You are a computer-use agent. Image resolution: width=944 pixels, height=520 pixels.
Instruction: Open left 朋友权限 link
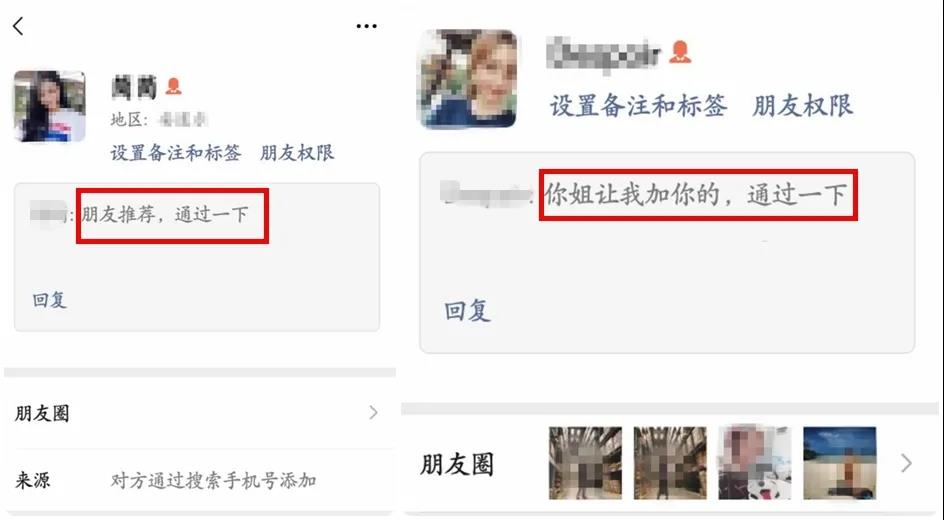click(x=297, y=153)
